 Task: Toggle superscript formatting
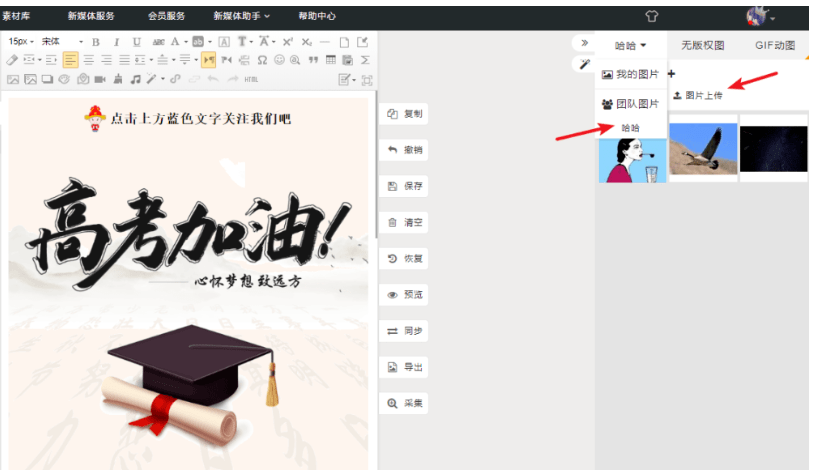click(x=288, y=42)
